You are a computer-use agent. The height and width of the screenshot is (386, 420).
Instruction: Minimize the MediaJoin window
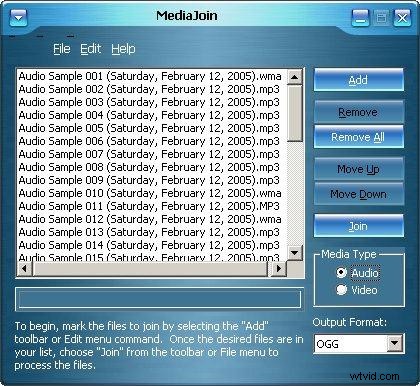point(360,18)
